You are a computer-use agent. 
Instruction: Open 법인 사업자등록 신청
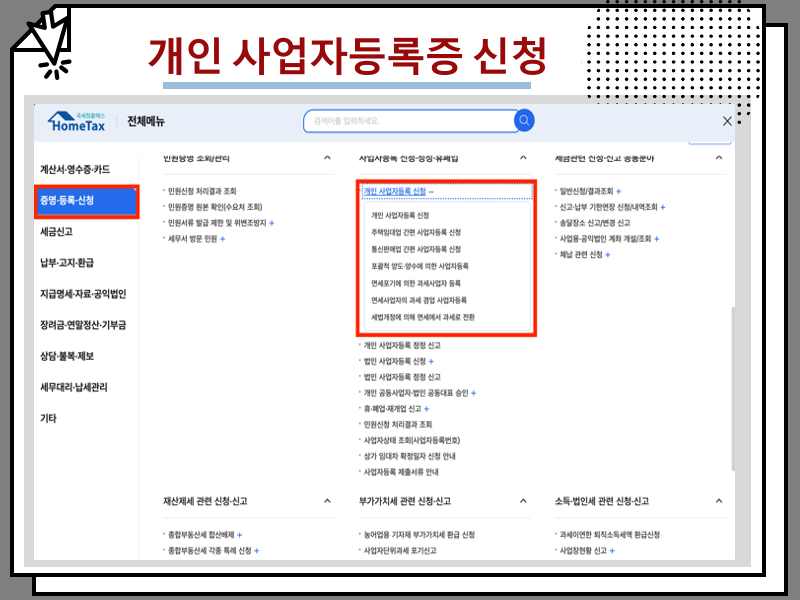[394, 361]
